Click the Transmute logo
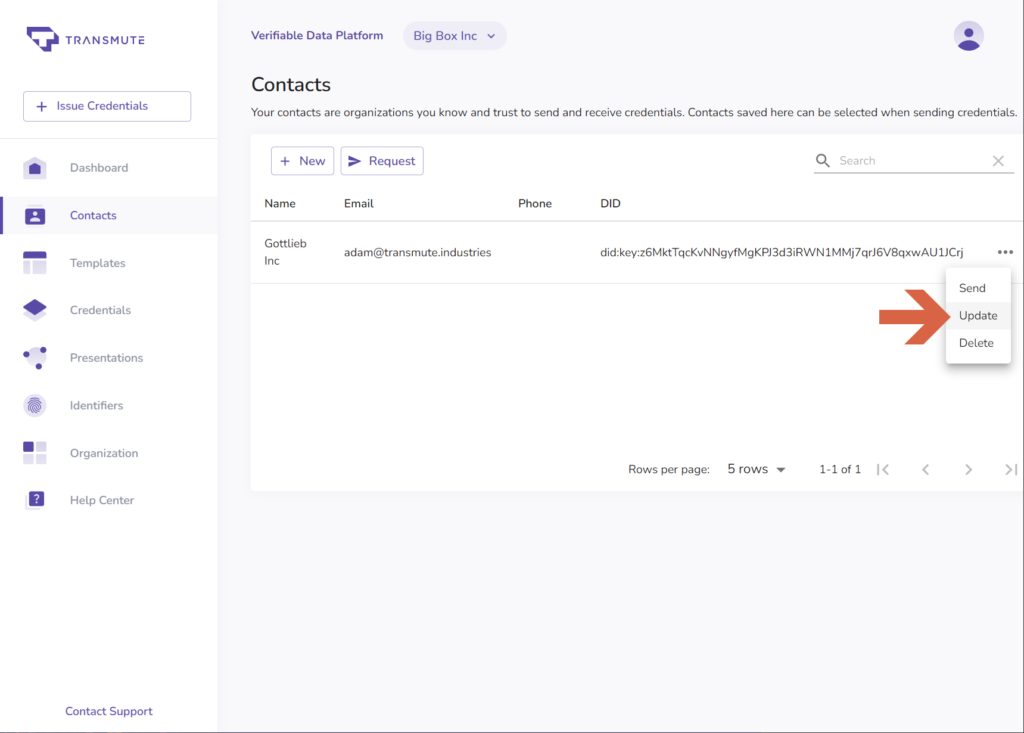This screenshot has width=1024, height=733. pos(86,39)
